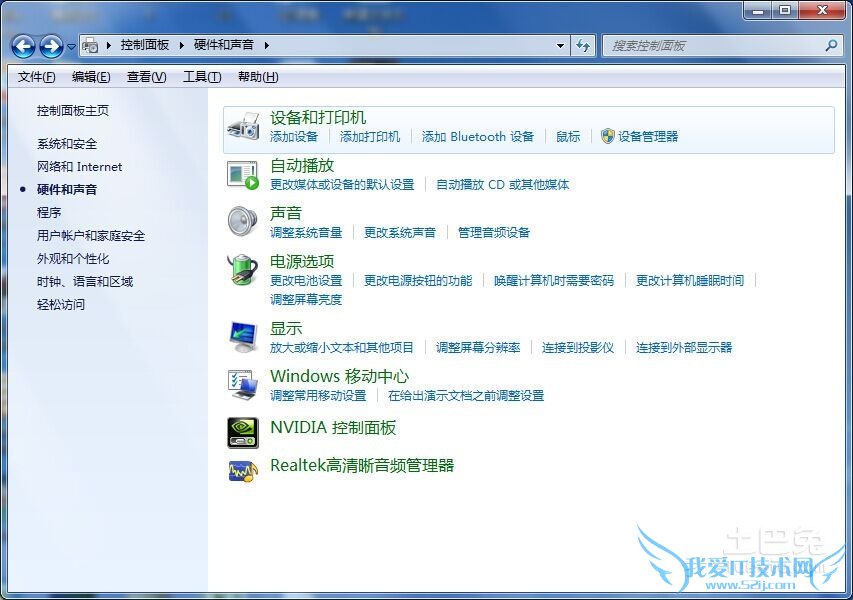Click the 电源选项 battery icon
The image size is (853, 600).
point(243,269)
